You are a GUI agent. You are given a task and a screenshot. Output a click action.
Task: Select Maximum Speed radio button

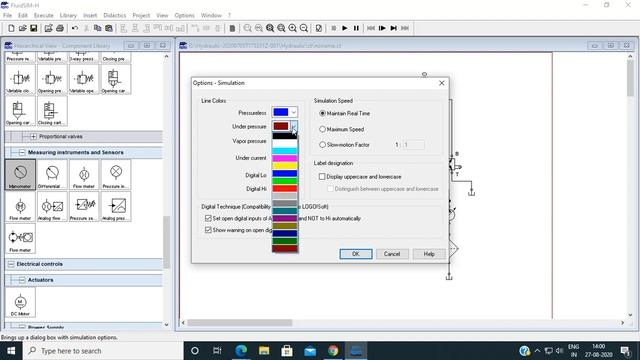tap(322, 129)
